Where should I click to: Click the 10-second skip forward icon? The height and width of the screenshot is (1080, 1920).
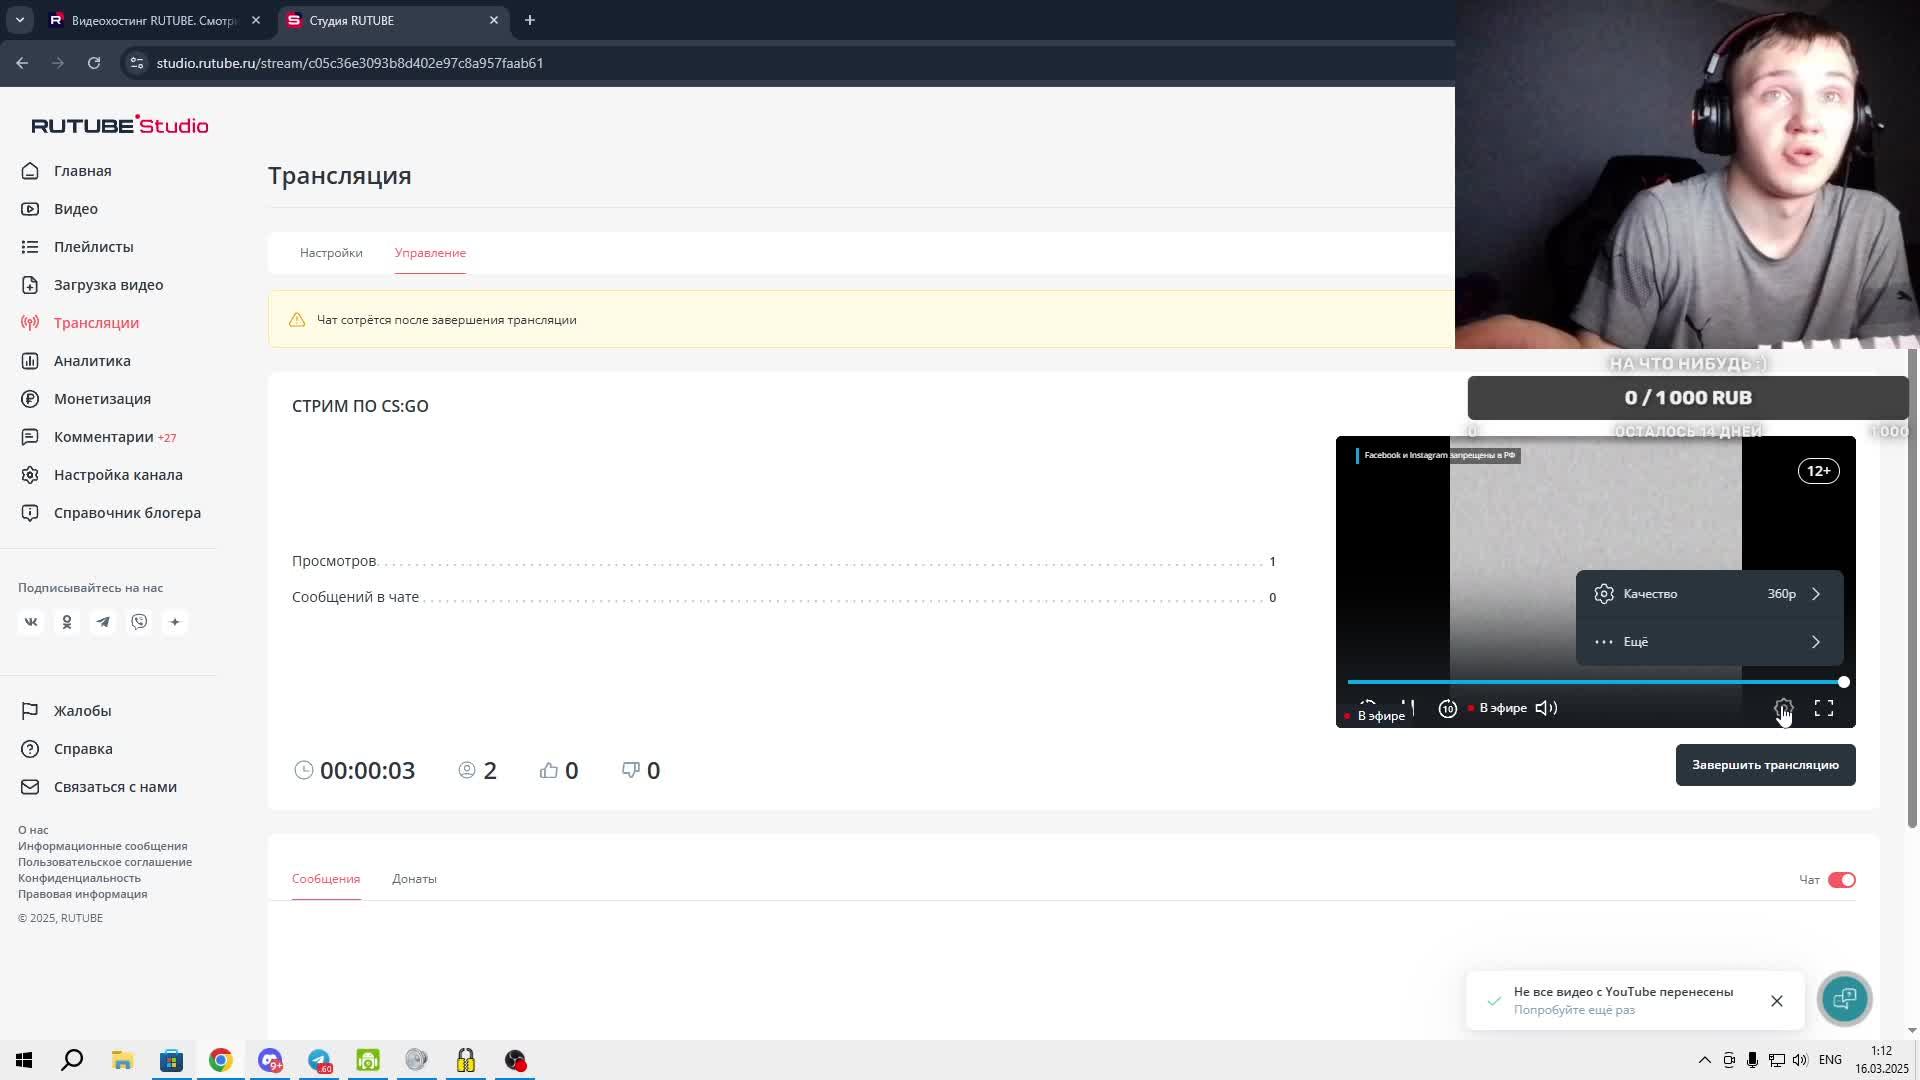[x=1447, y=708]
